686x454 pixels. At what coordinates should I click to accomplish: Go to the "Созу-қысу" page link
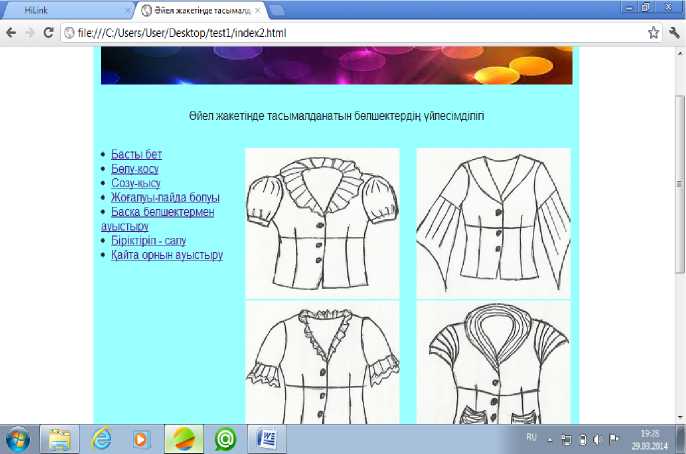pos(135,184)
